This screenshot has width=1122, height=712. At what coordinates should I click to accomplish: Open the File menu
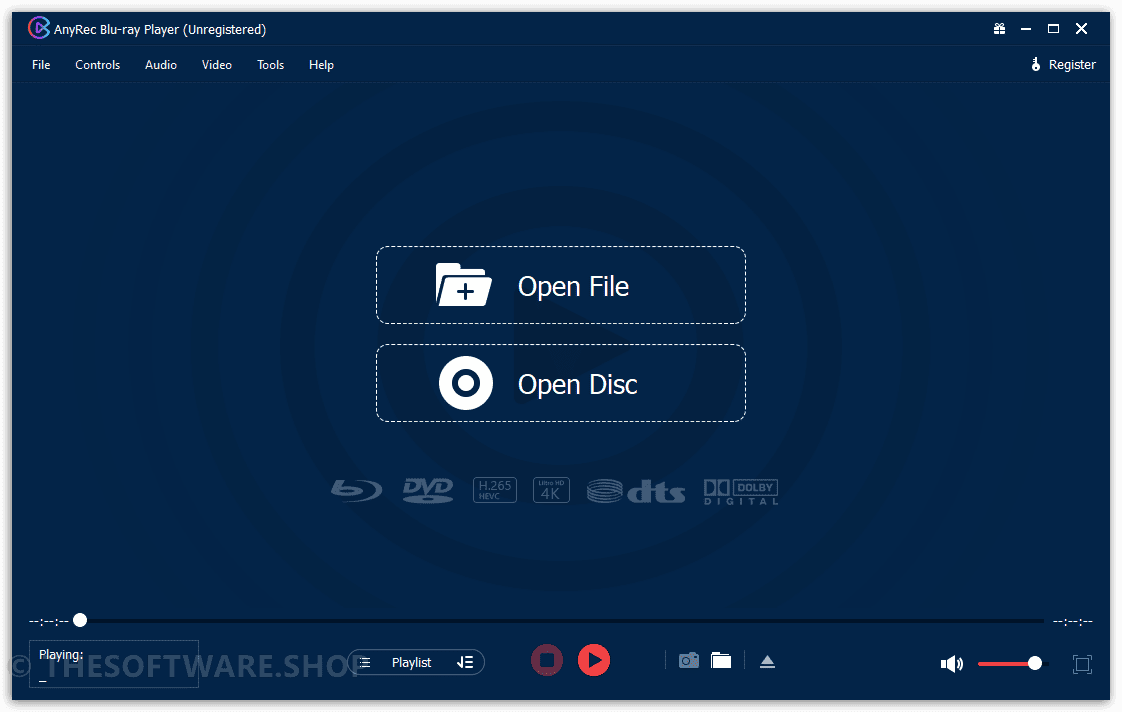pyautogui.click(x=41, y=65)
